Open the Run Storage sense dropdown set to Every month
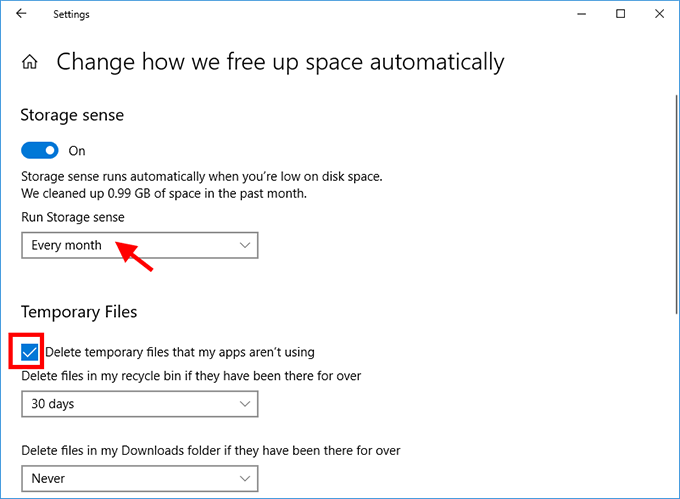The height and width of the screenshot is (499, 680). point(140,245)
